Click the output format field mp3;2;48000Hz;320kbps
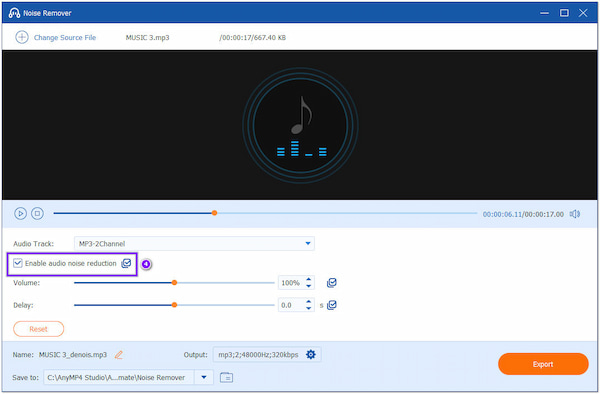The image size is (600, 394). pos(267,355)
